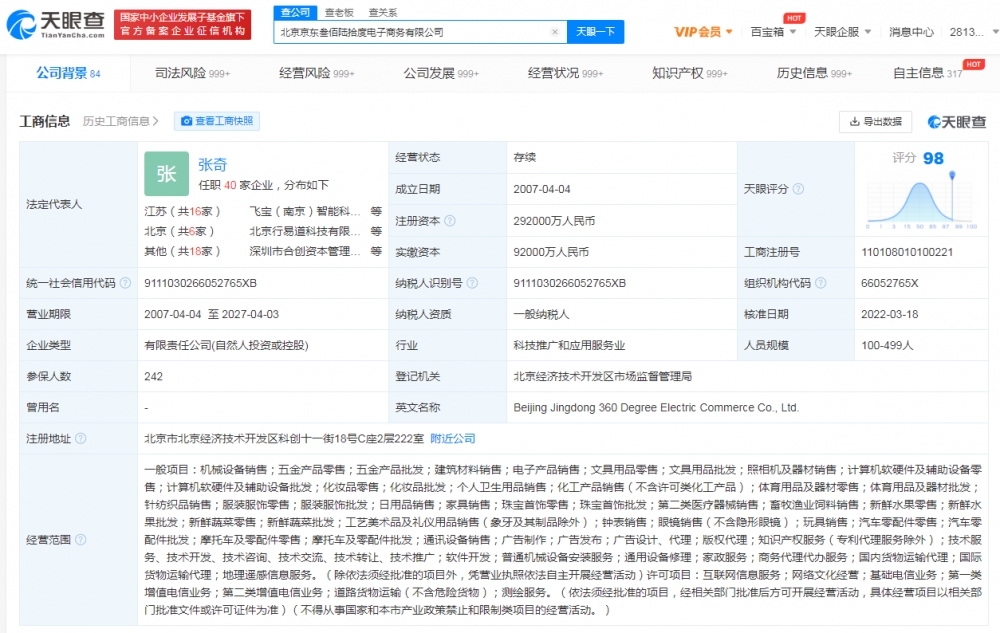Switch to 查老板 search tab

(x=339, y=12)
